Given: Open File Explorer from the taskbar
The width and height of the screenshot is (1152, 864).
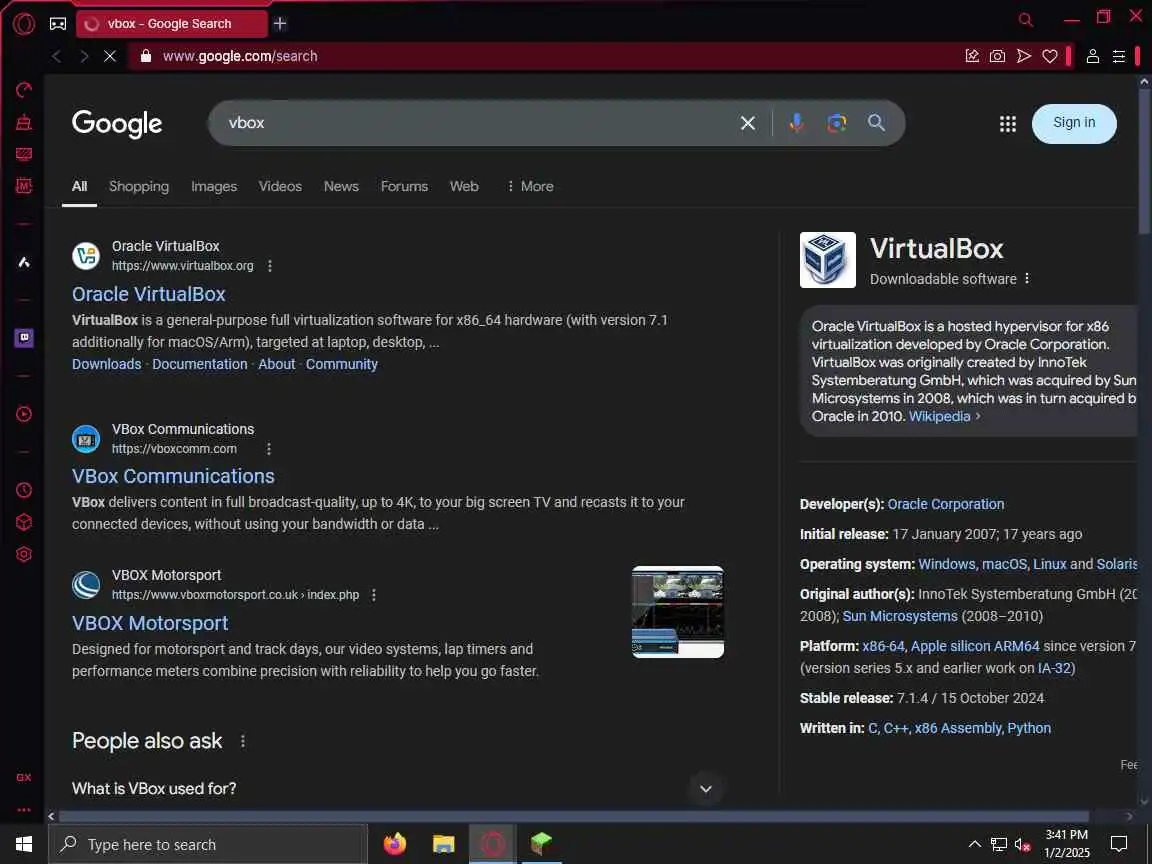Looking at the screenshot, I should (x=444, y=843).
